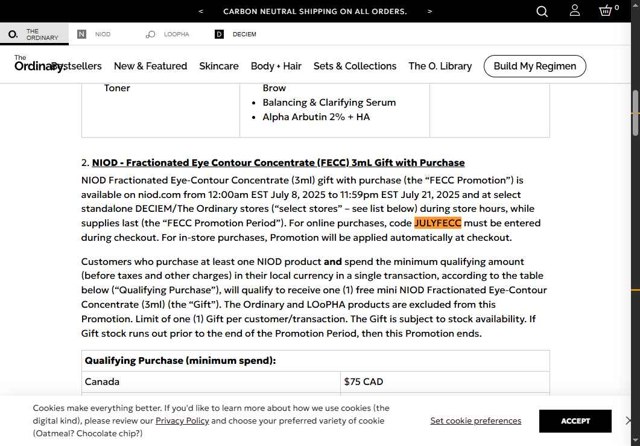Click the Canada table cell
Viewport: 640px width, 446px height.
tap(211, 382)
